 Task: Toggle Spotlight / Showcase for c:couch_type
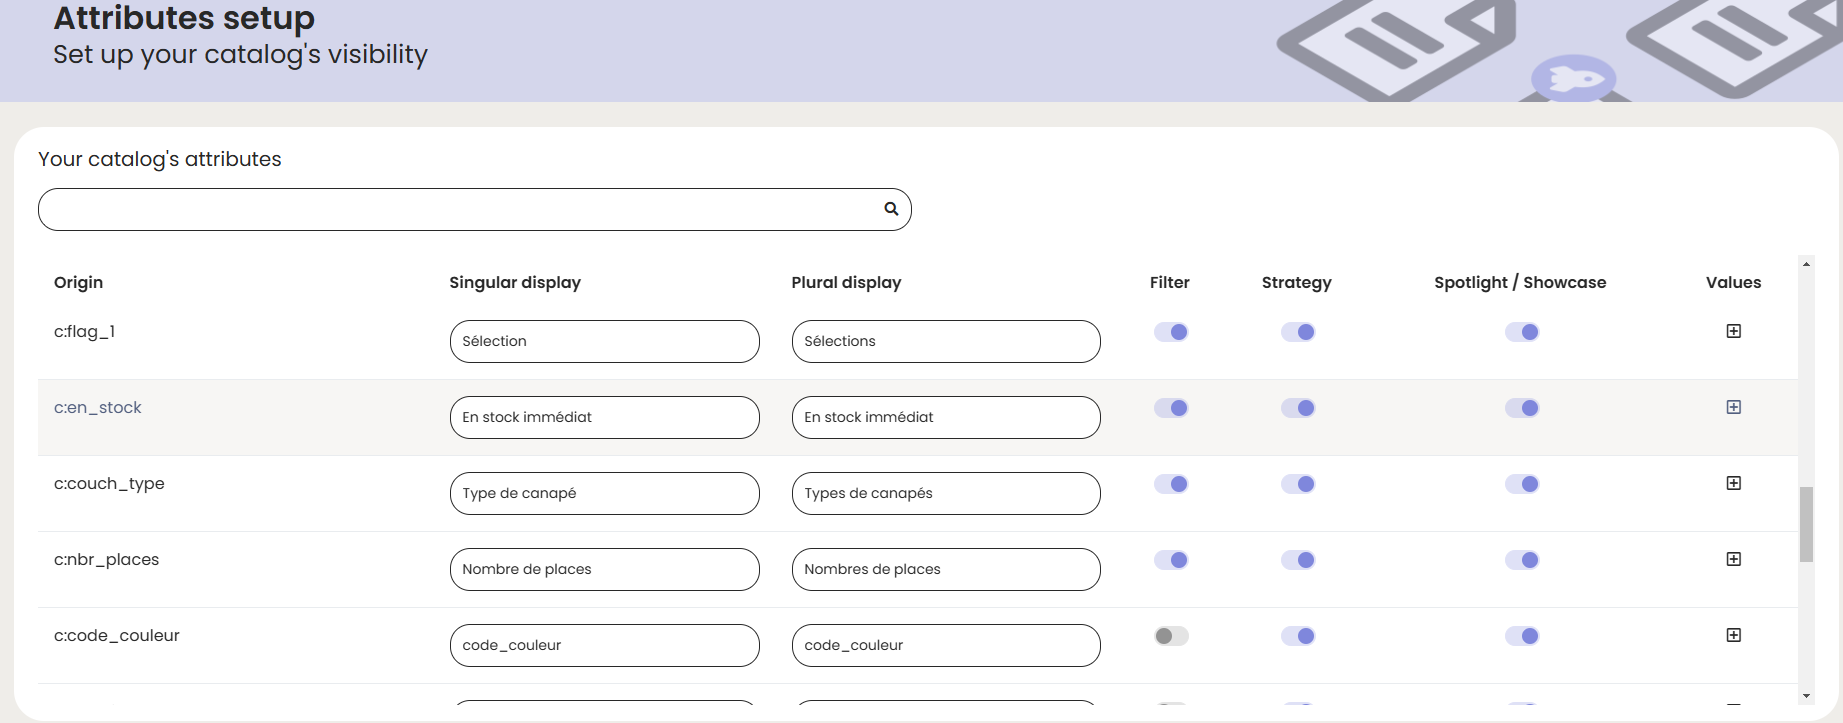(1522, 484)
